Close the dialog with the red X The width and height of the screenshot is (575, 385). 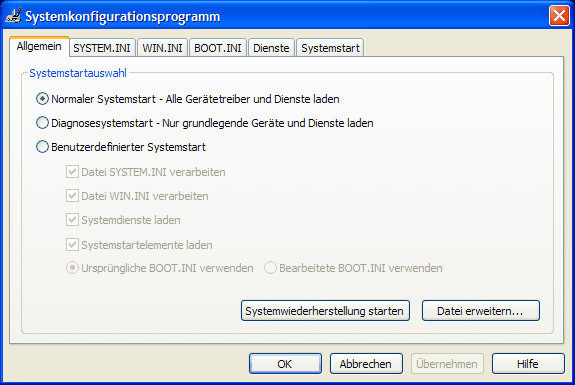click(559, 16)
